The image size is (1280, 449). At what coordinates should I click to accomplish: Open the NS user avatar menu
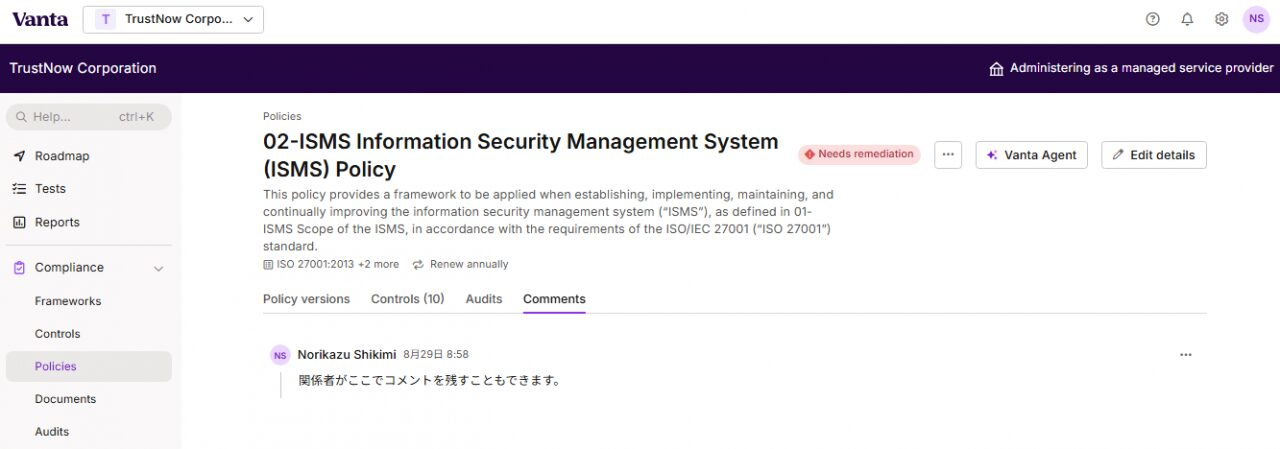point(1256,19)
